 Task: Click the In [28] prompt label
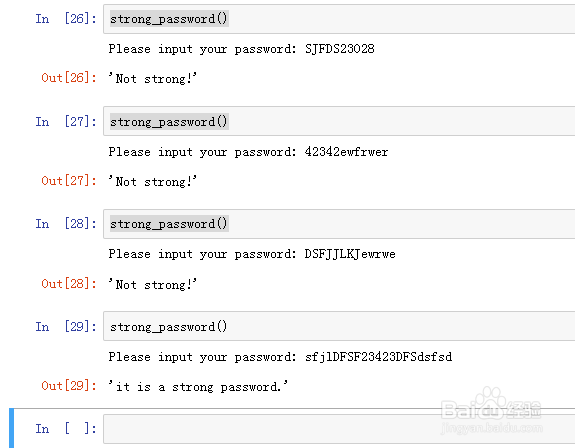(x=66, y=223)
